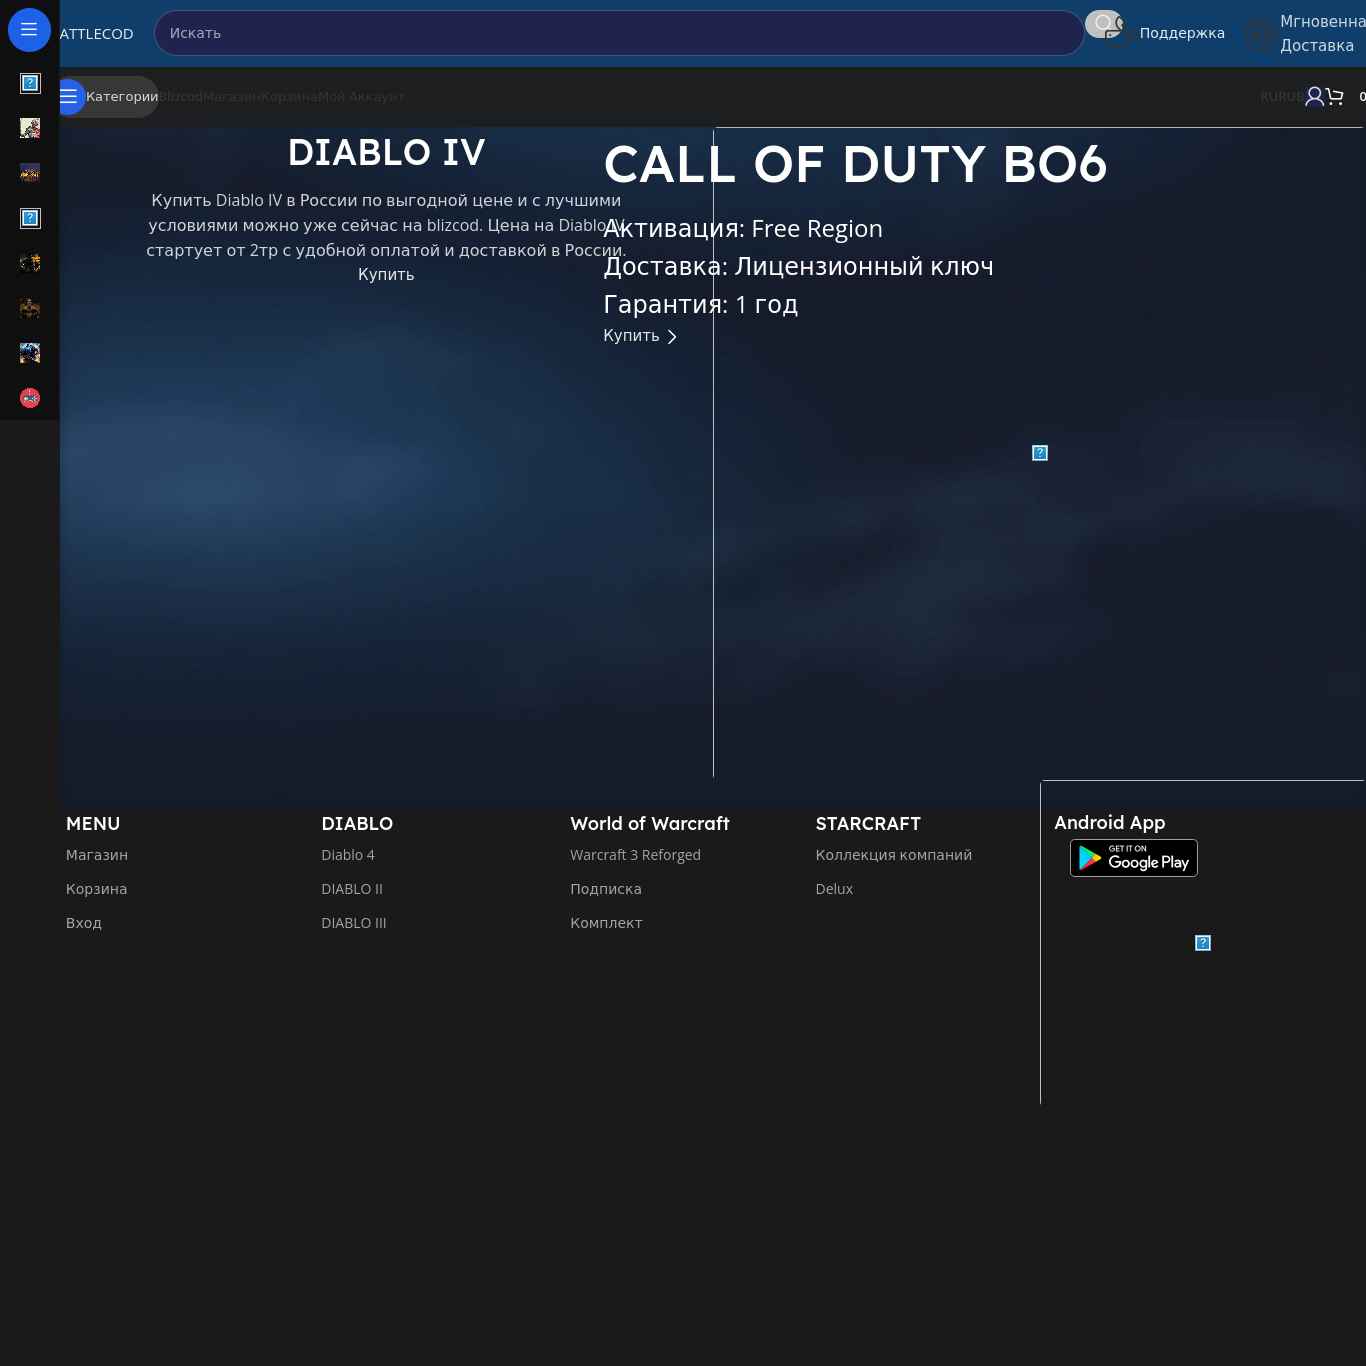Open footer link Корзина
The image size is (1366, 1366).
click(x=96, y=889)
